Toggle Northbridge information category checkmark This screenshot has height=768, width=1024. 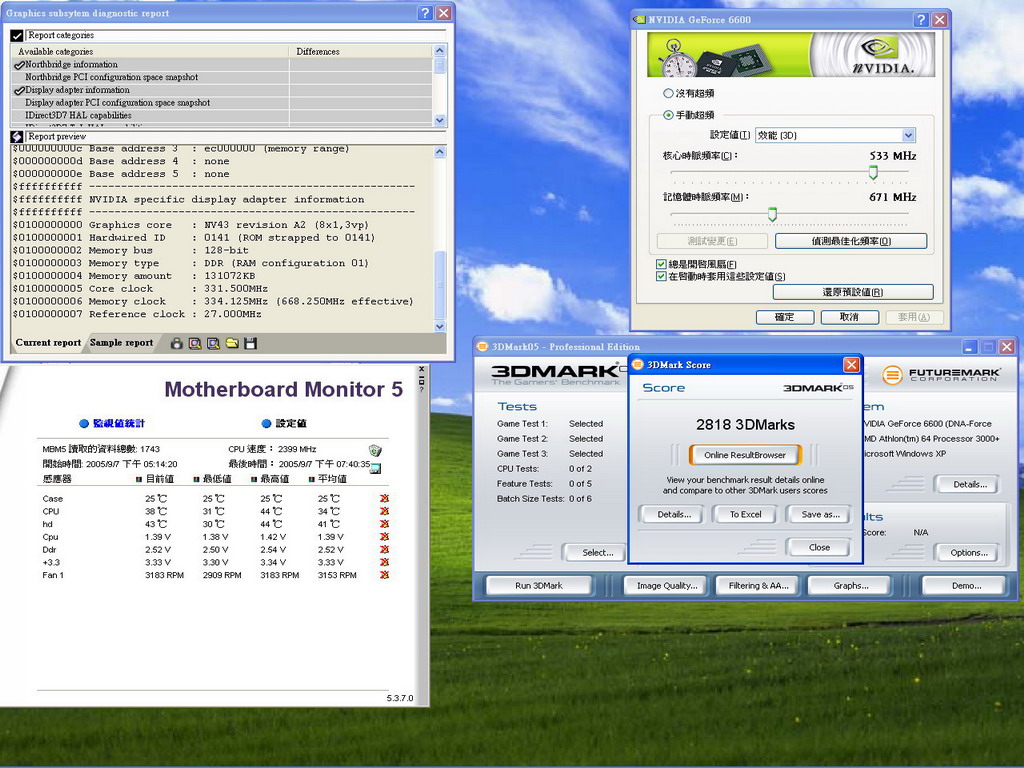coord(19,65)
